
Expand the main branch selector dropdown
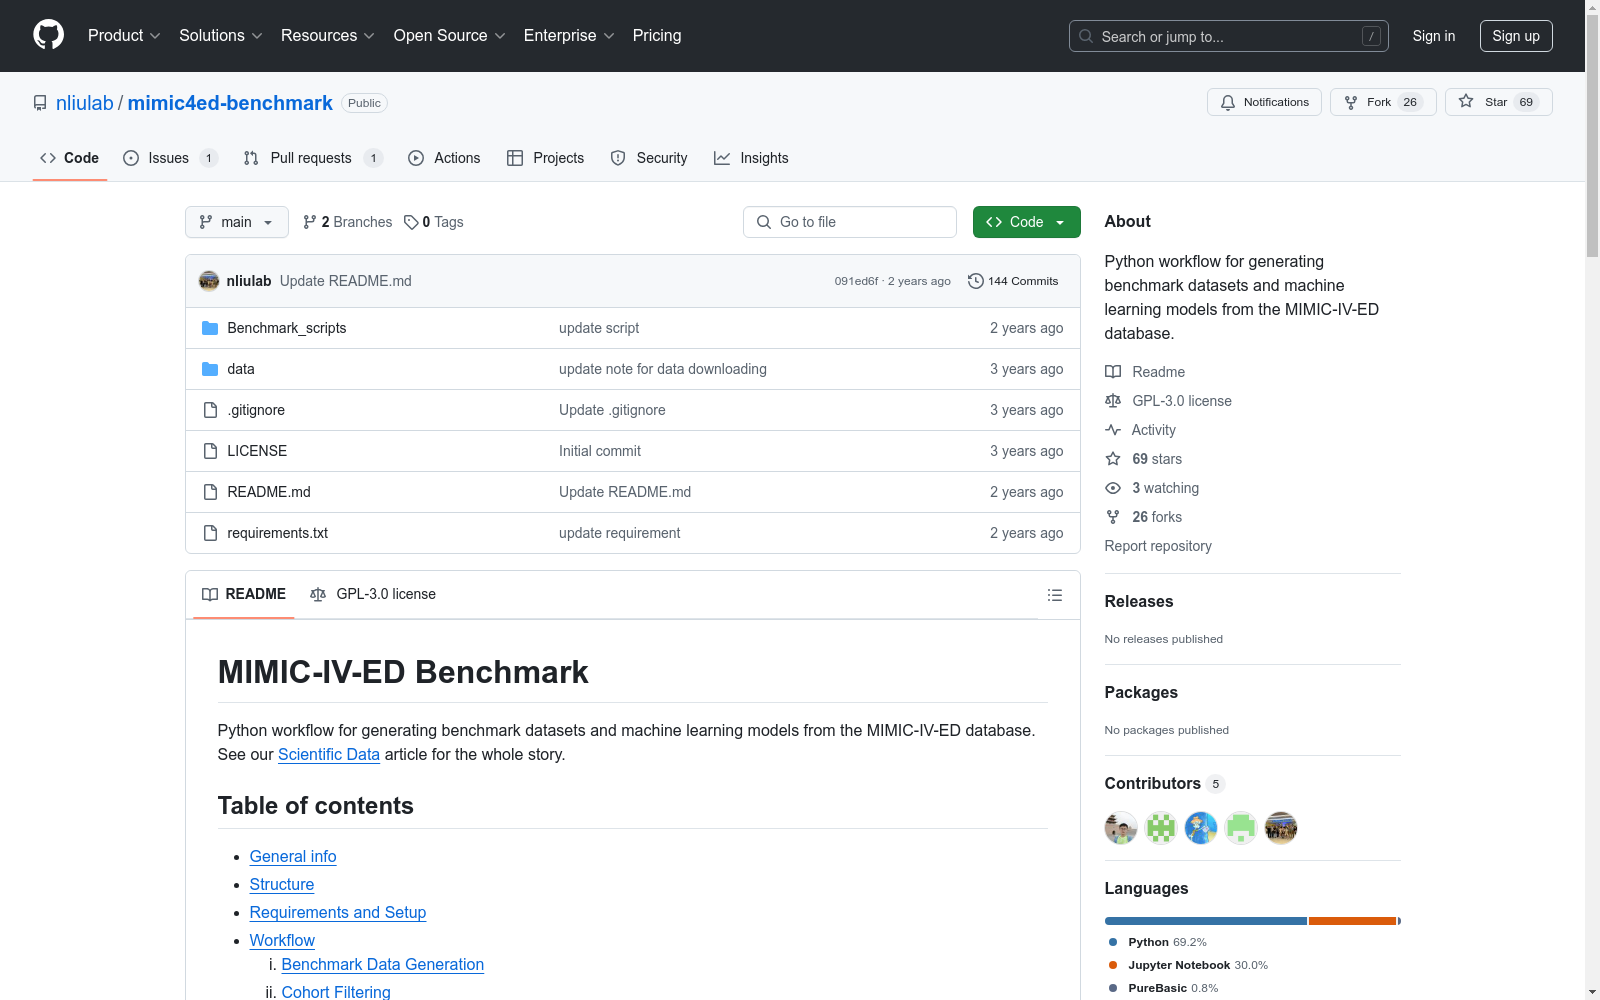pos(237,222)
